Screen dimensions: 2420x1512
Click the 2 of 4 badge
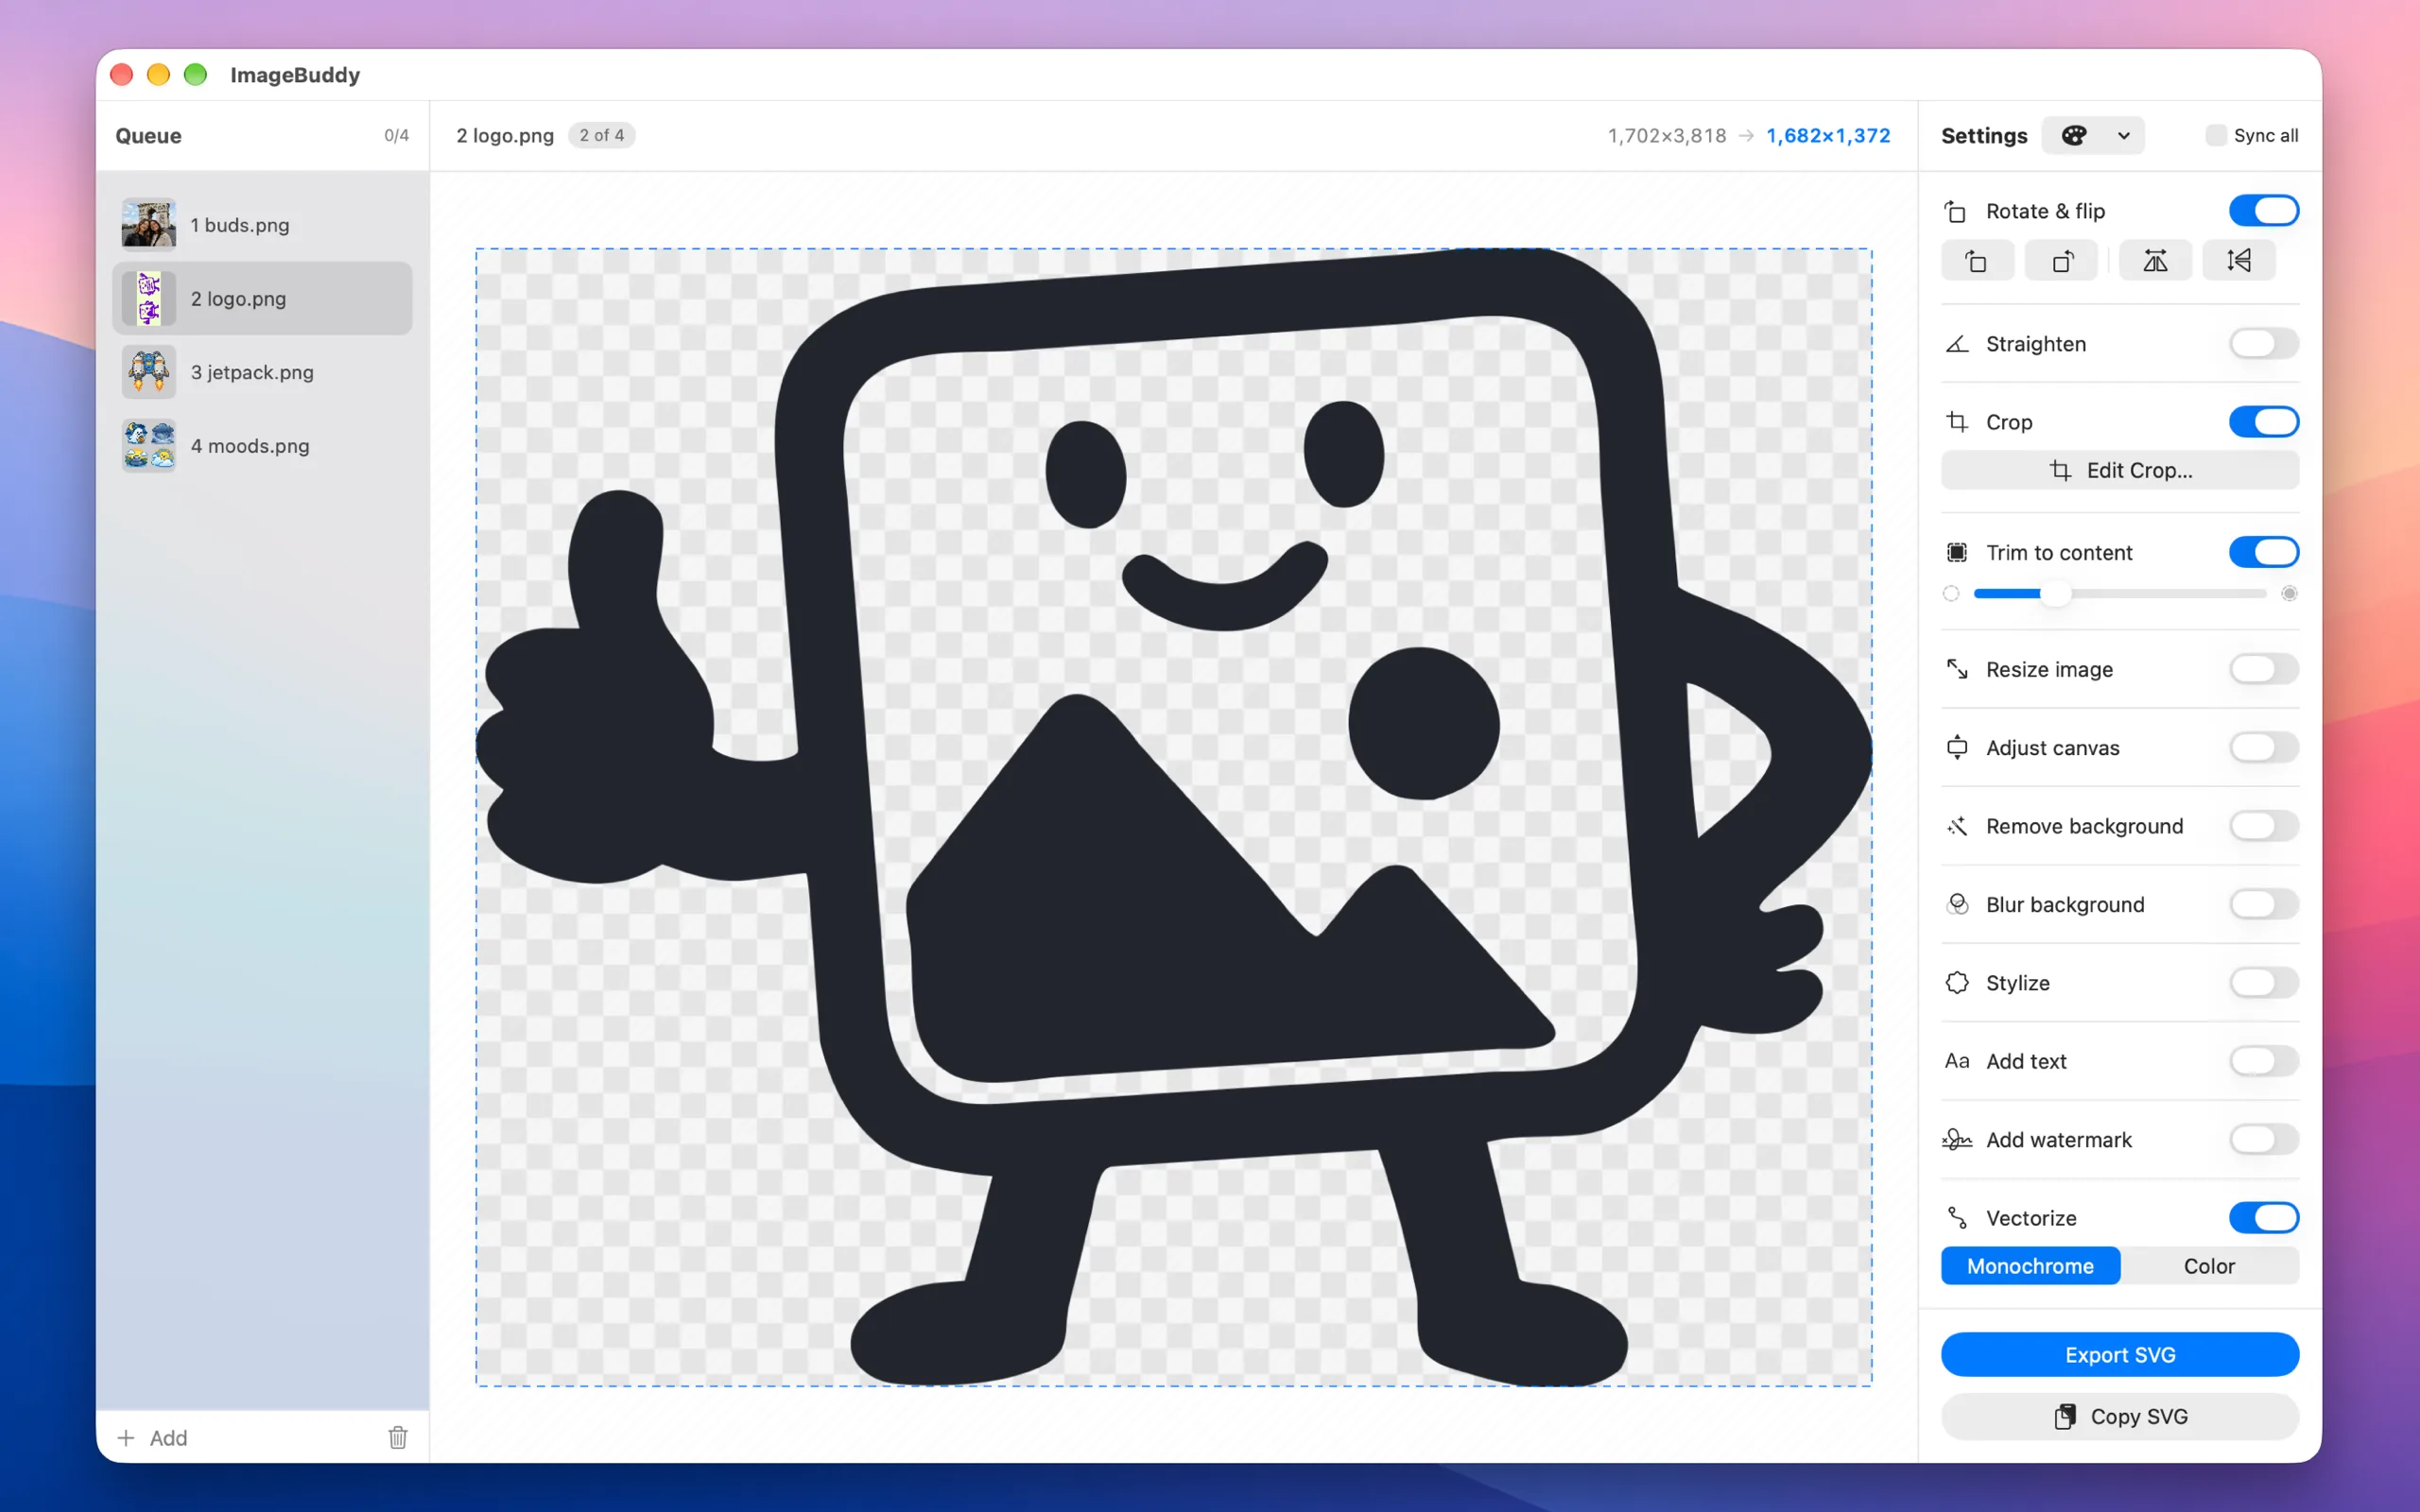click(x=602, y=135)
